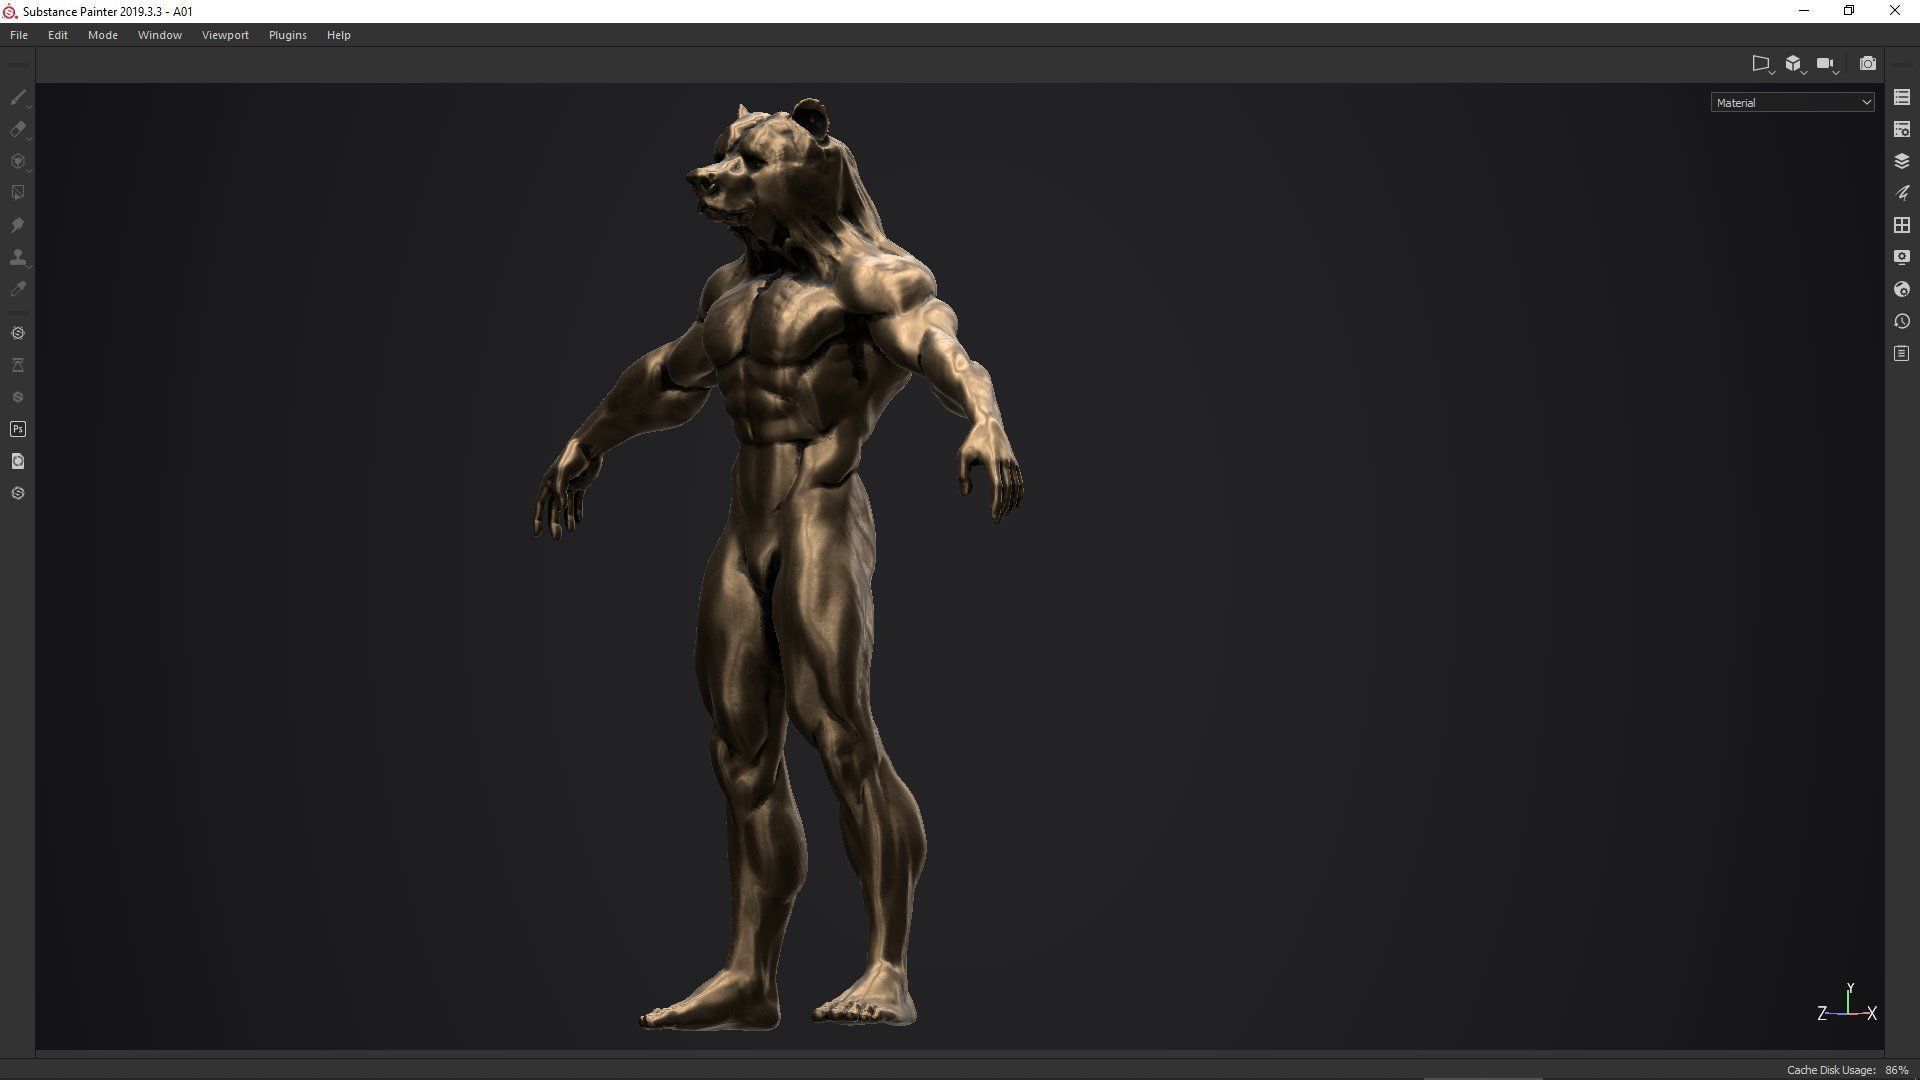Select the Material Picker eyedropper tool
The height and width of the screenshot is (1080, 1920).
click(x=18, y=289)
